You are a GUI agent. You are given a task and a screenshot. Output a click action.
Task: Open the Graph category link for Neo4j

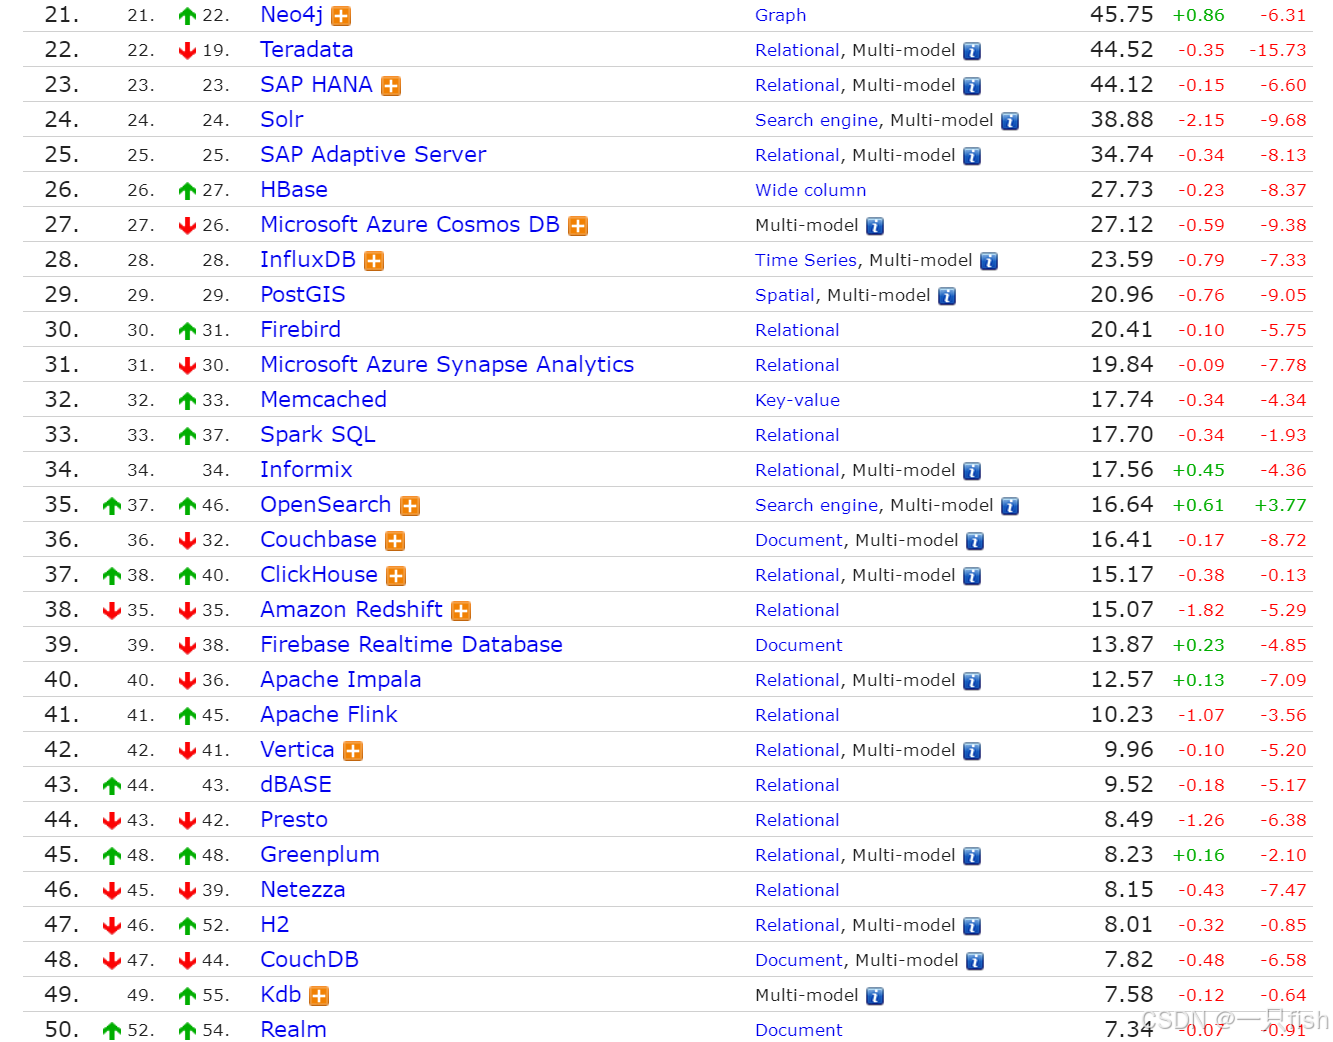[x=781, y=15]
